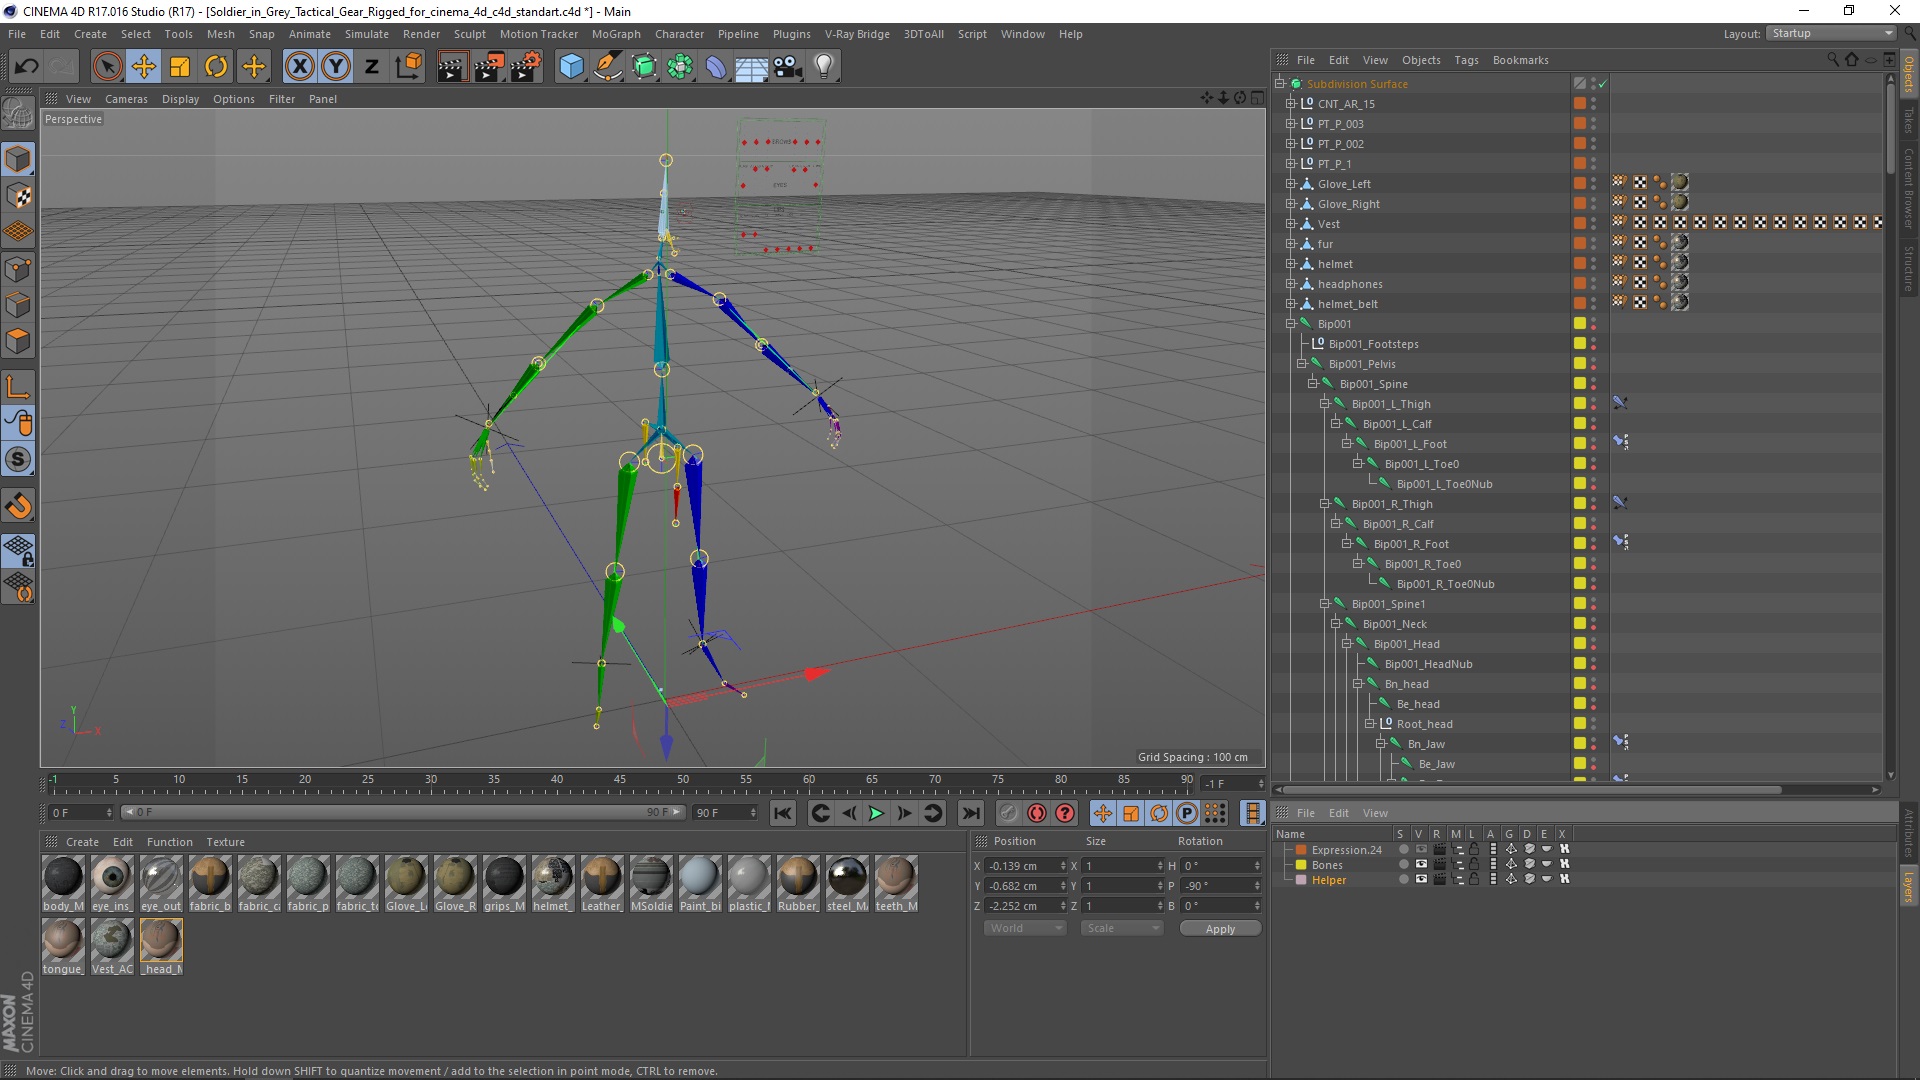Toggle Autokeying button

pyautogui.click(x=1037, y=814)
